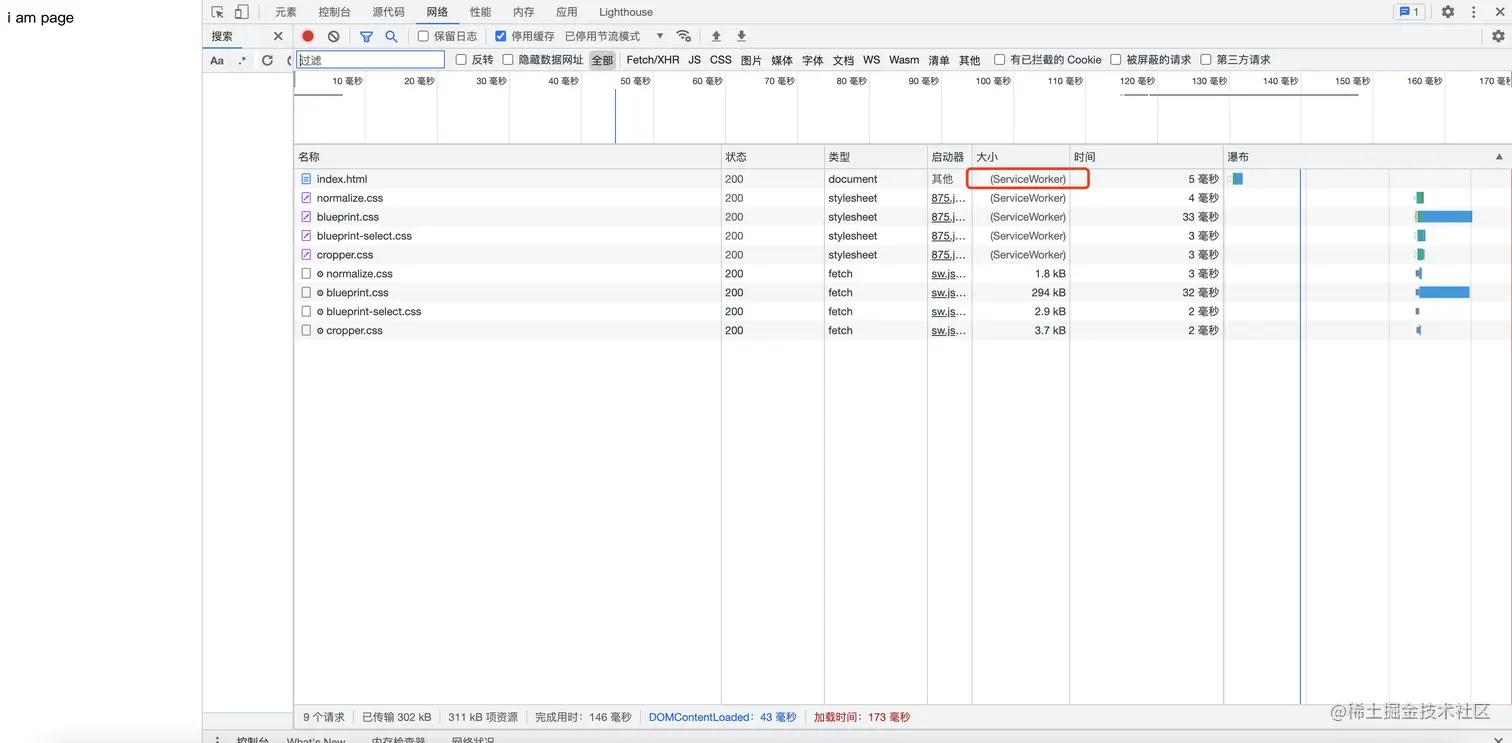Select the index.html document icon
Viewport: 1512px width, 743px height.
(306, 179)
